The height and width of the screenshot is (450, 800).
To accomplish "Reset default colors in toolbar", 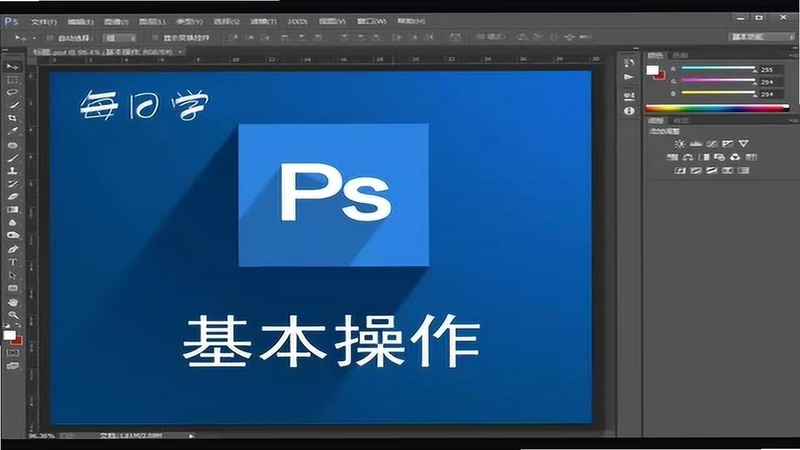I will click(x=7, y=326).
